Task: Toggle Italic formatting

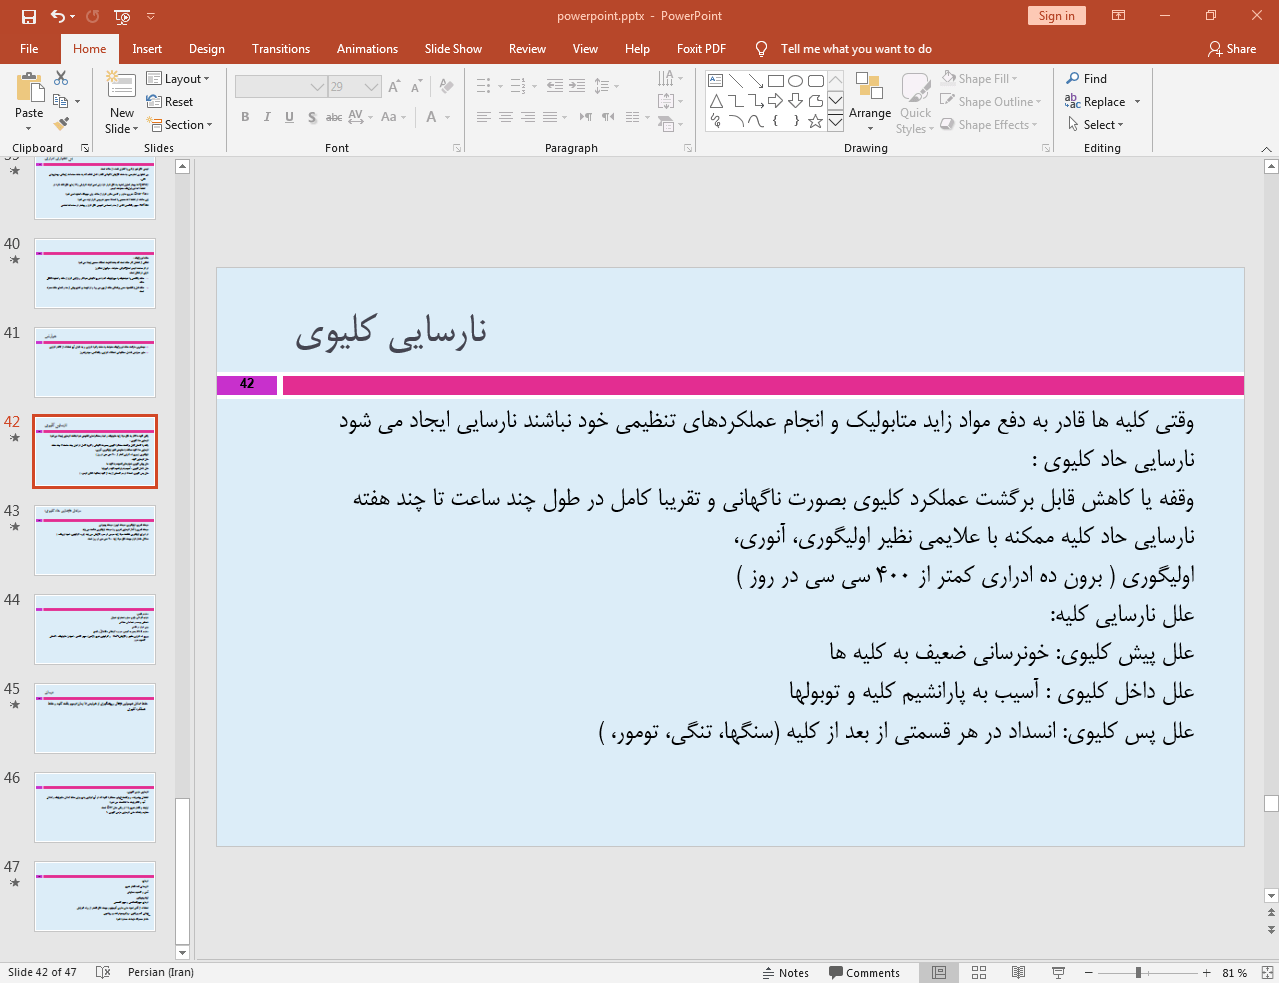Action: coord(267,117)
